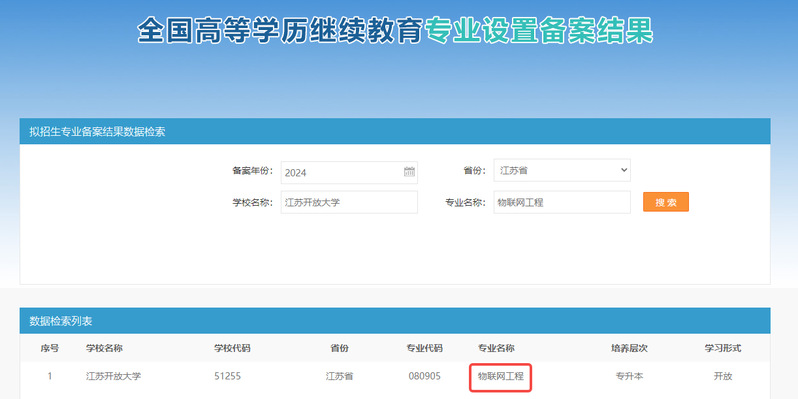
Task: Click highlighted 物联网工程 cell in results
Action: coord(501,377)
